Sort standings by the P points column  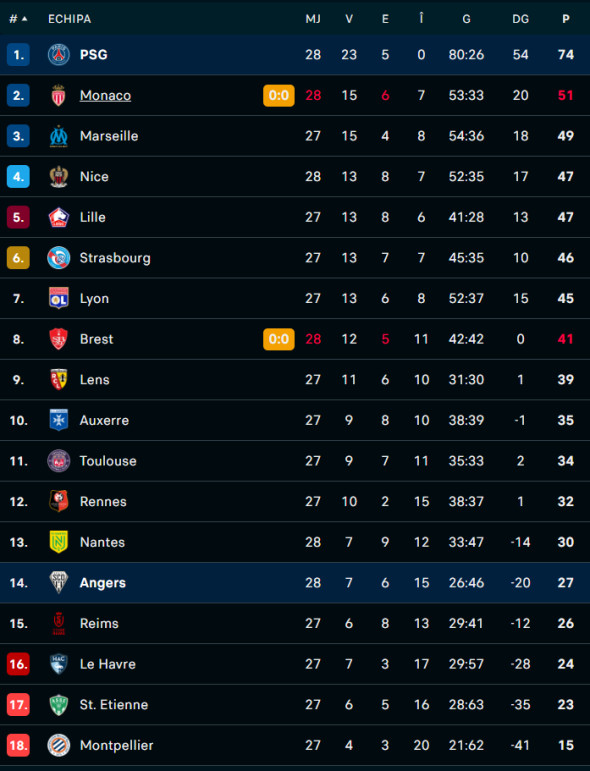[x=566, y=19]
